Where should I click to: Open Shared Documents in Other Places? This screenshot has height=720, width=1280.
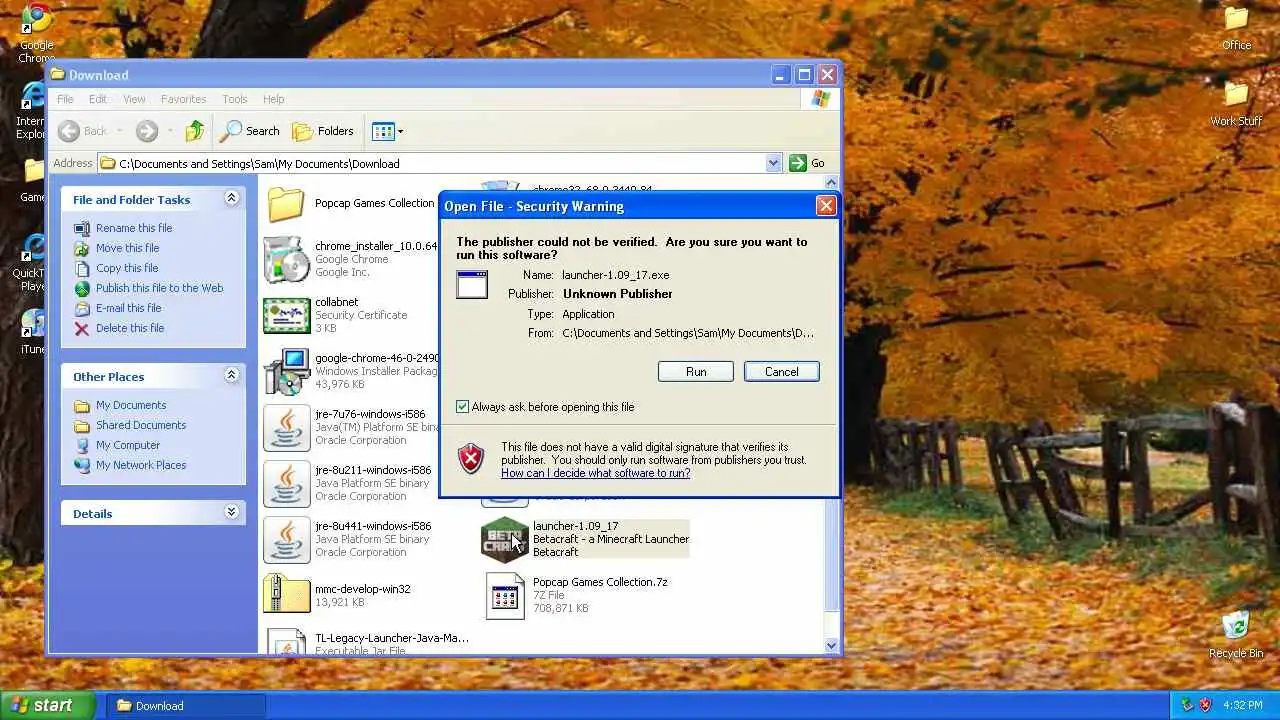coord(141,425)
